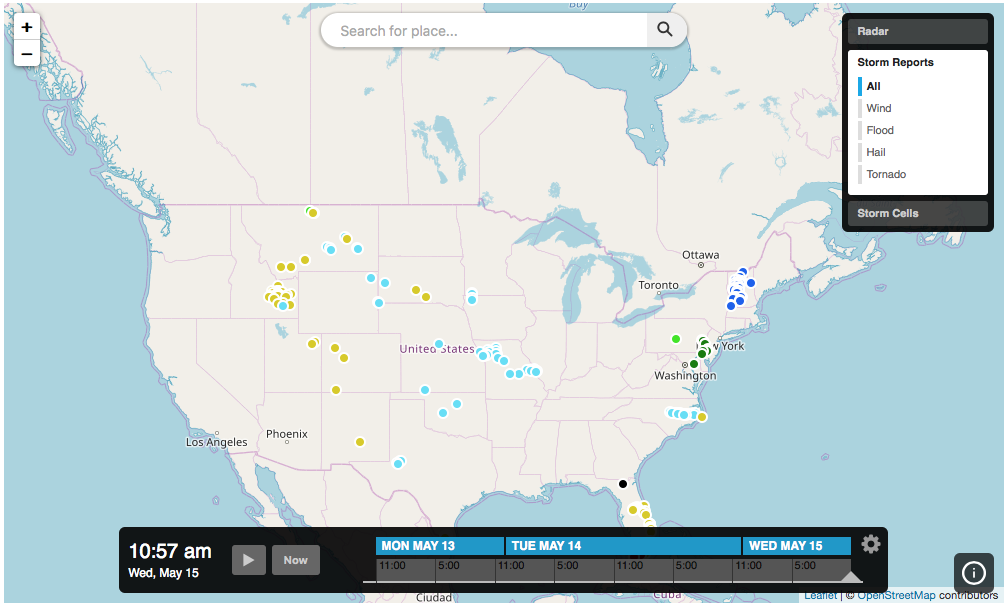Switch to the MON MAY 13 timeline tab
The height and width of the screenshot is (608, 1007).
(438, 546)
